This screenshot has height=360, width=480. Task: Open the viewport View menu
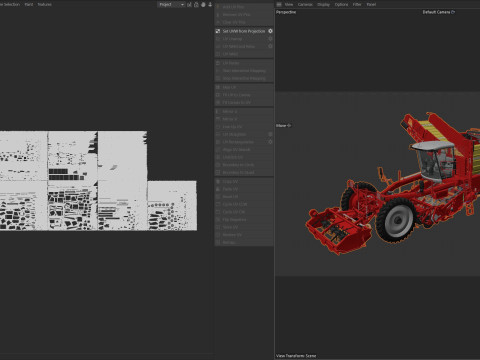coord(289,4)
